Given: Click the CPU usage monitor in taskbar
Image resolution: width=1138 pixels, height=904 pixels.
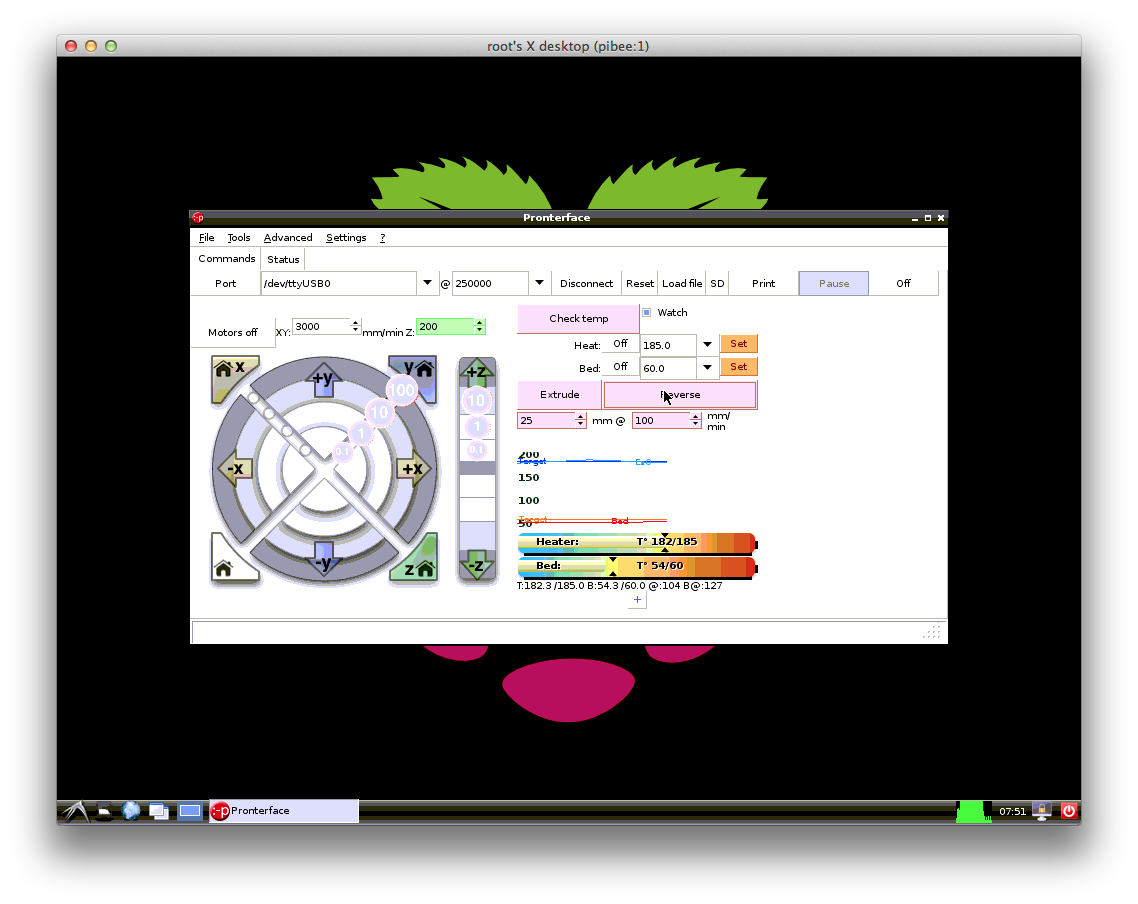Looking at the screenshot, I should [x=974, y=811].
